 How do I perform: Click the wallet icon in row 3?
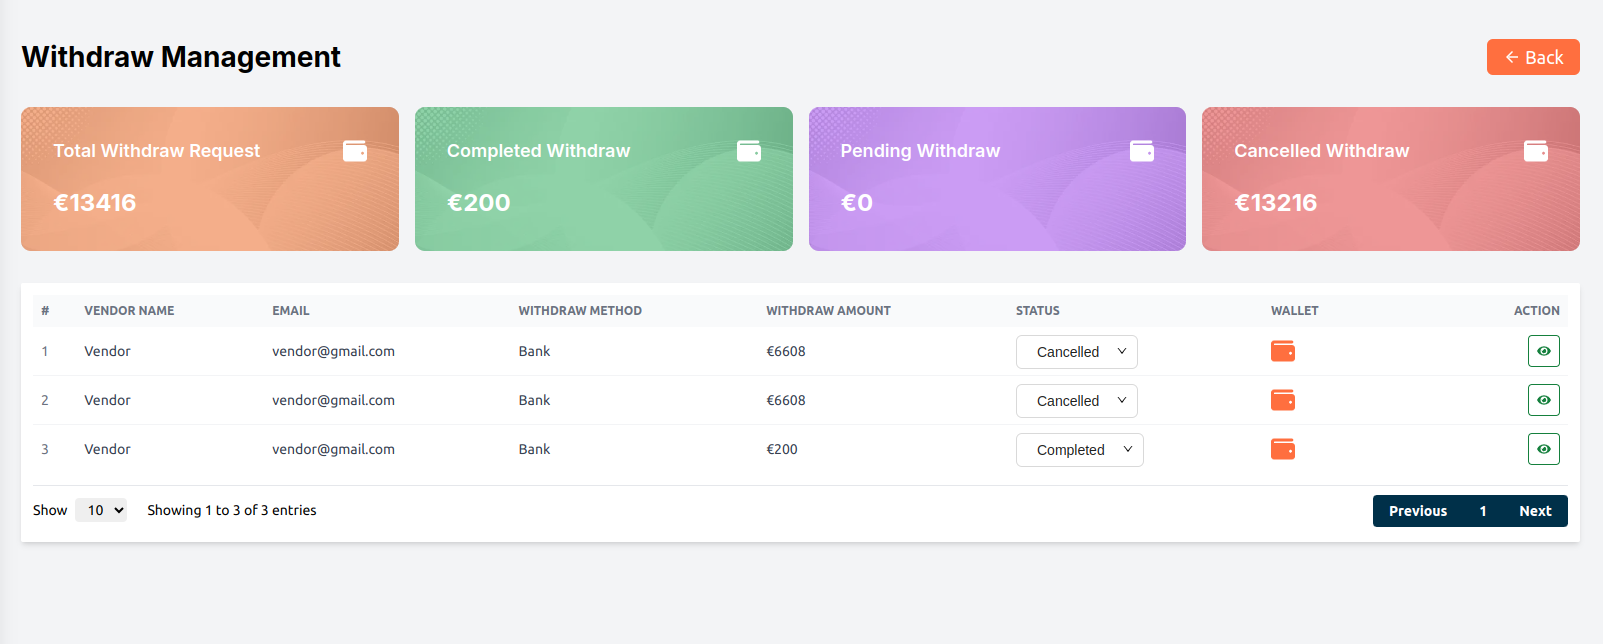(x=1282, y=449)
